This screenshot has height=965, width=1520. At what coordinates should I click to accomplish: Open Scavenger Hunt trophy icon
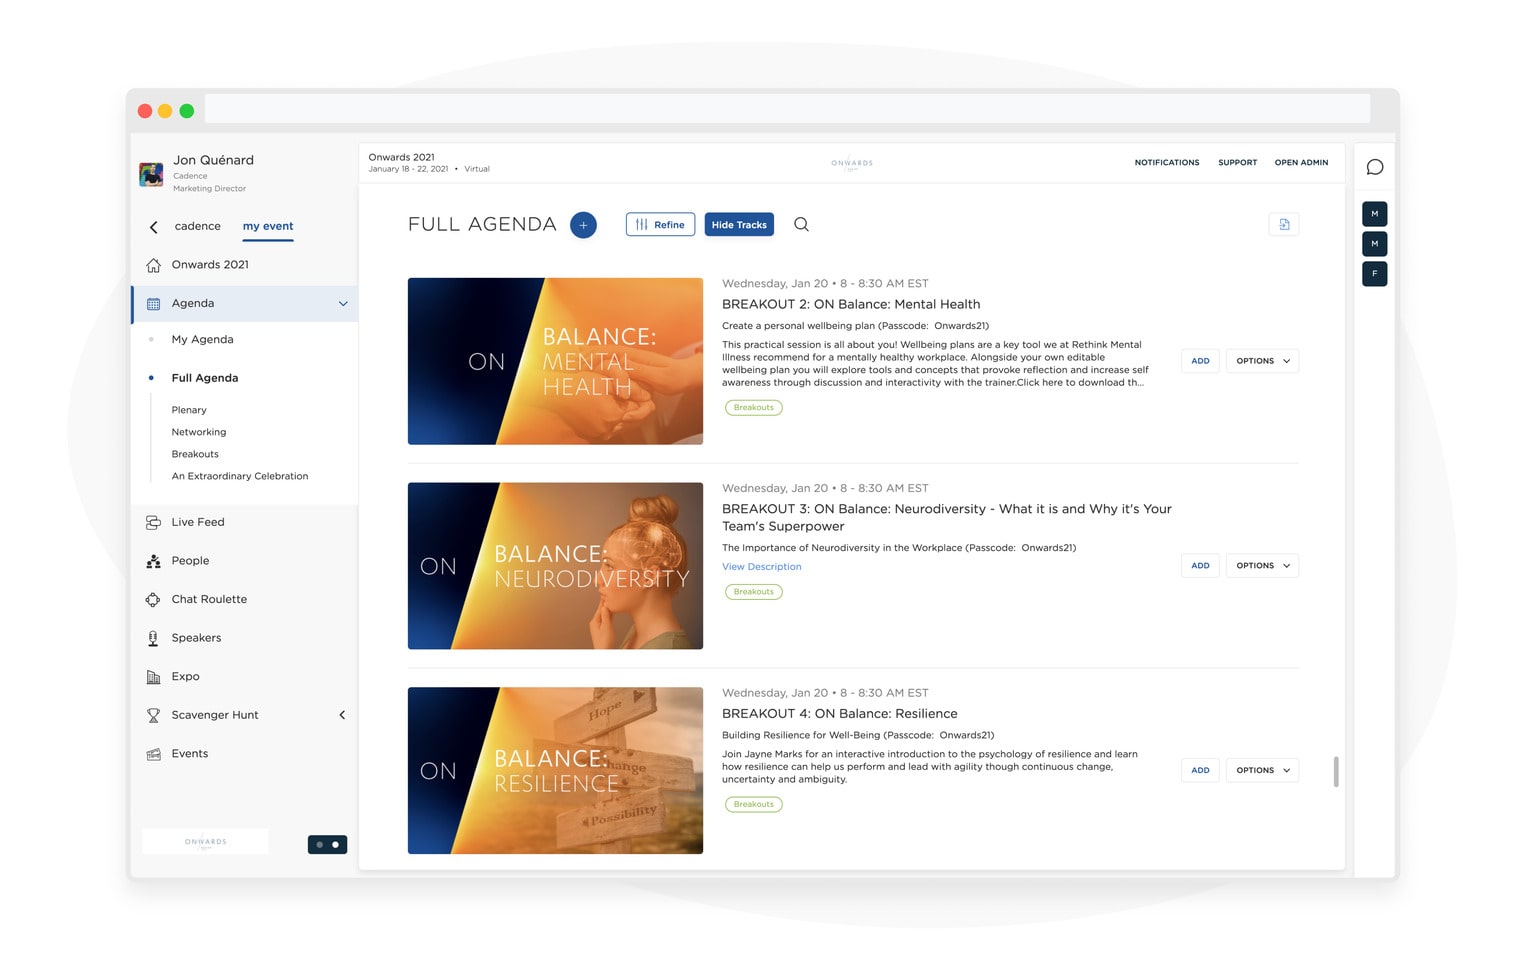click(x=153, y=715)
